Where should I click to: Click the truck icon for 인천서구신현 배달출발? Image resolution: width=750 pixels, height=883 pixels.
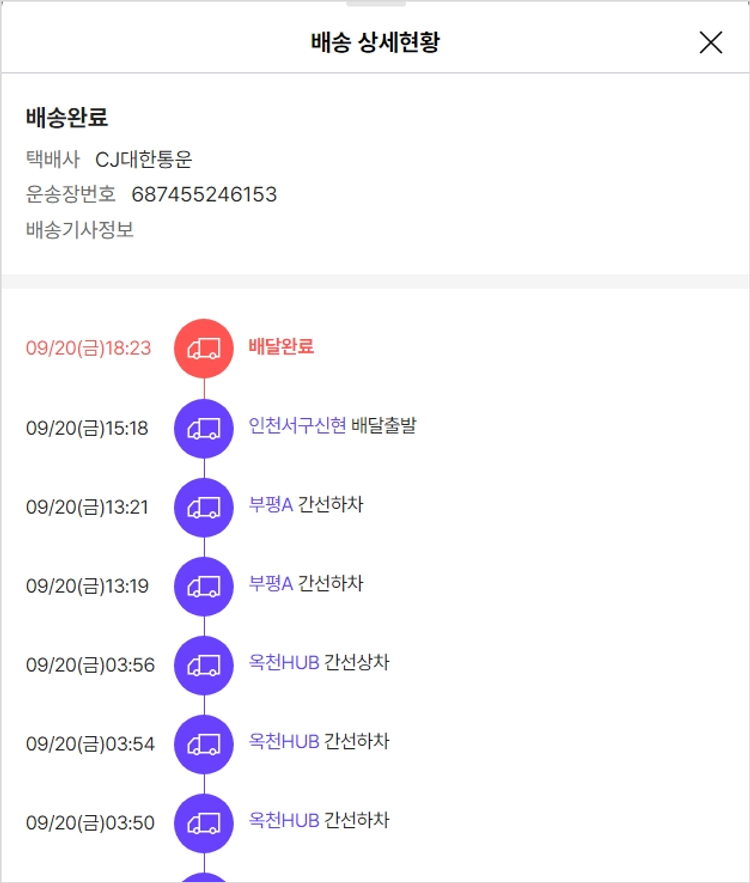point(204,428)
